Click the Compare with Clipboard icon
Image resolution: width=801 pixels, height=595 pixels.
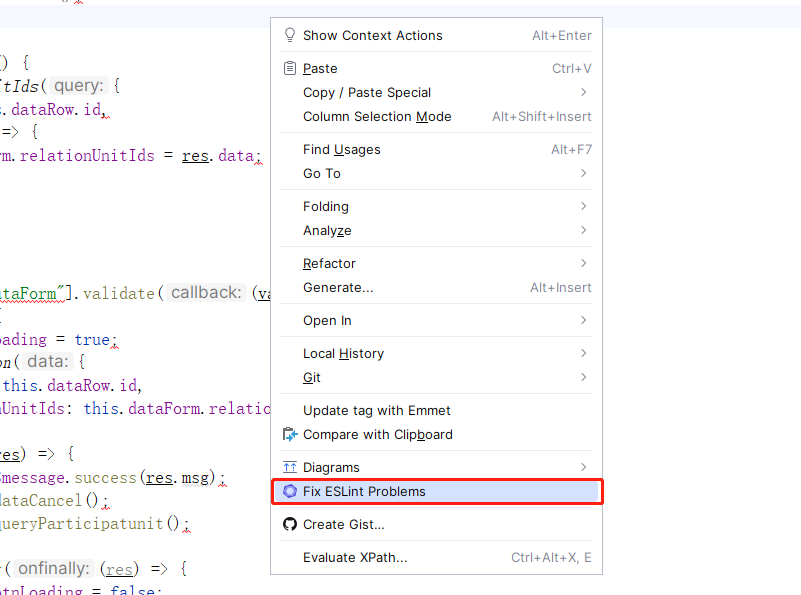tap(290, 435)
